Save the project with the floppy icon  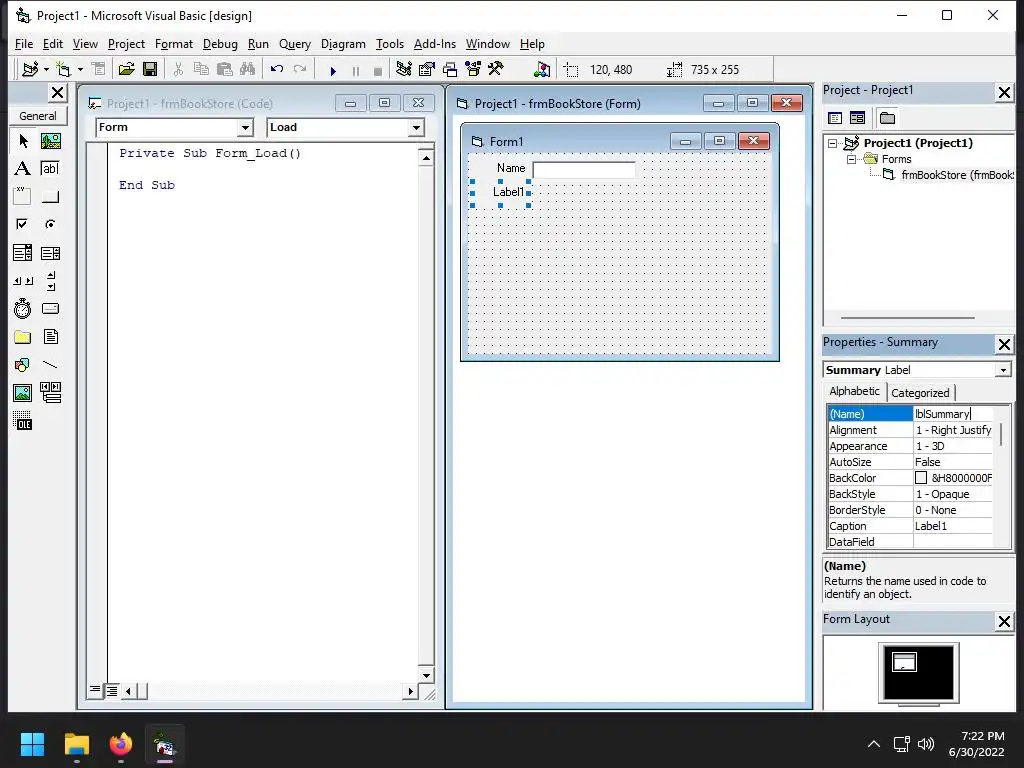pyautogui.click(x=150, y=69)
